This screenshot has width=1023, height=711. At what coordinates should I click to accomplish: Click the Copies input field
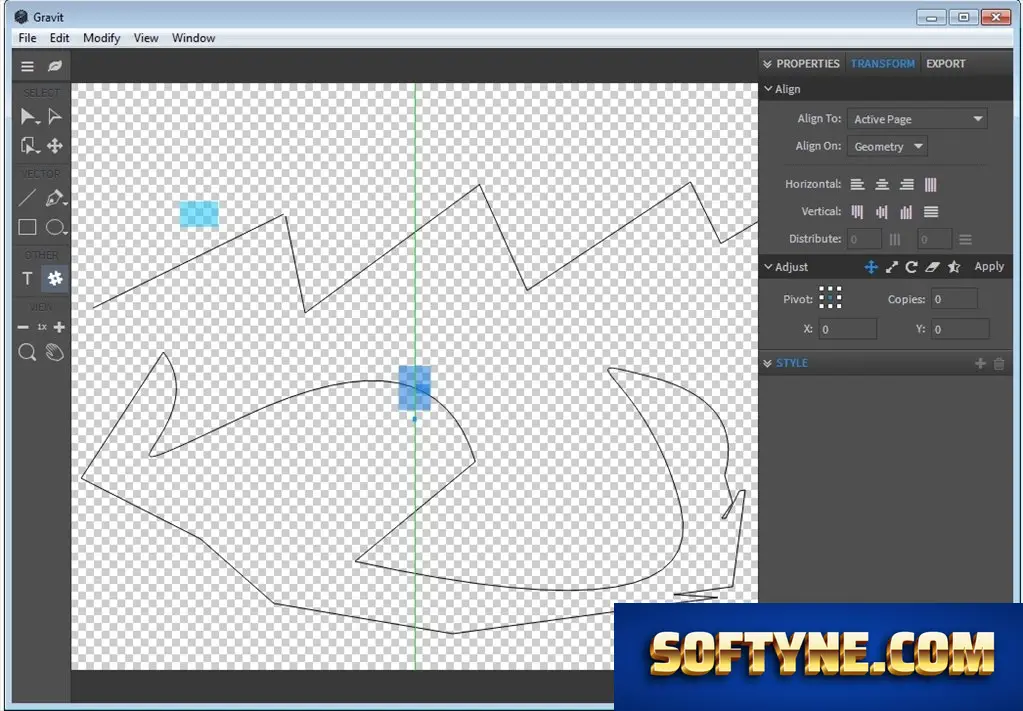click(x=954, y=299)
